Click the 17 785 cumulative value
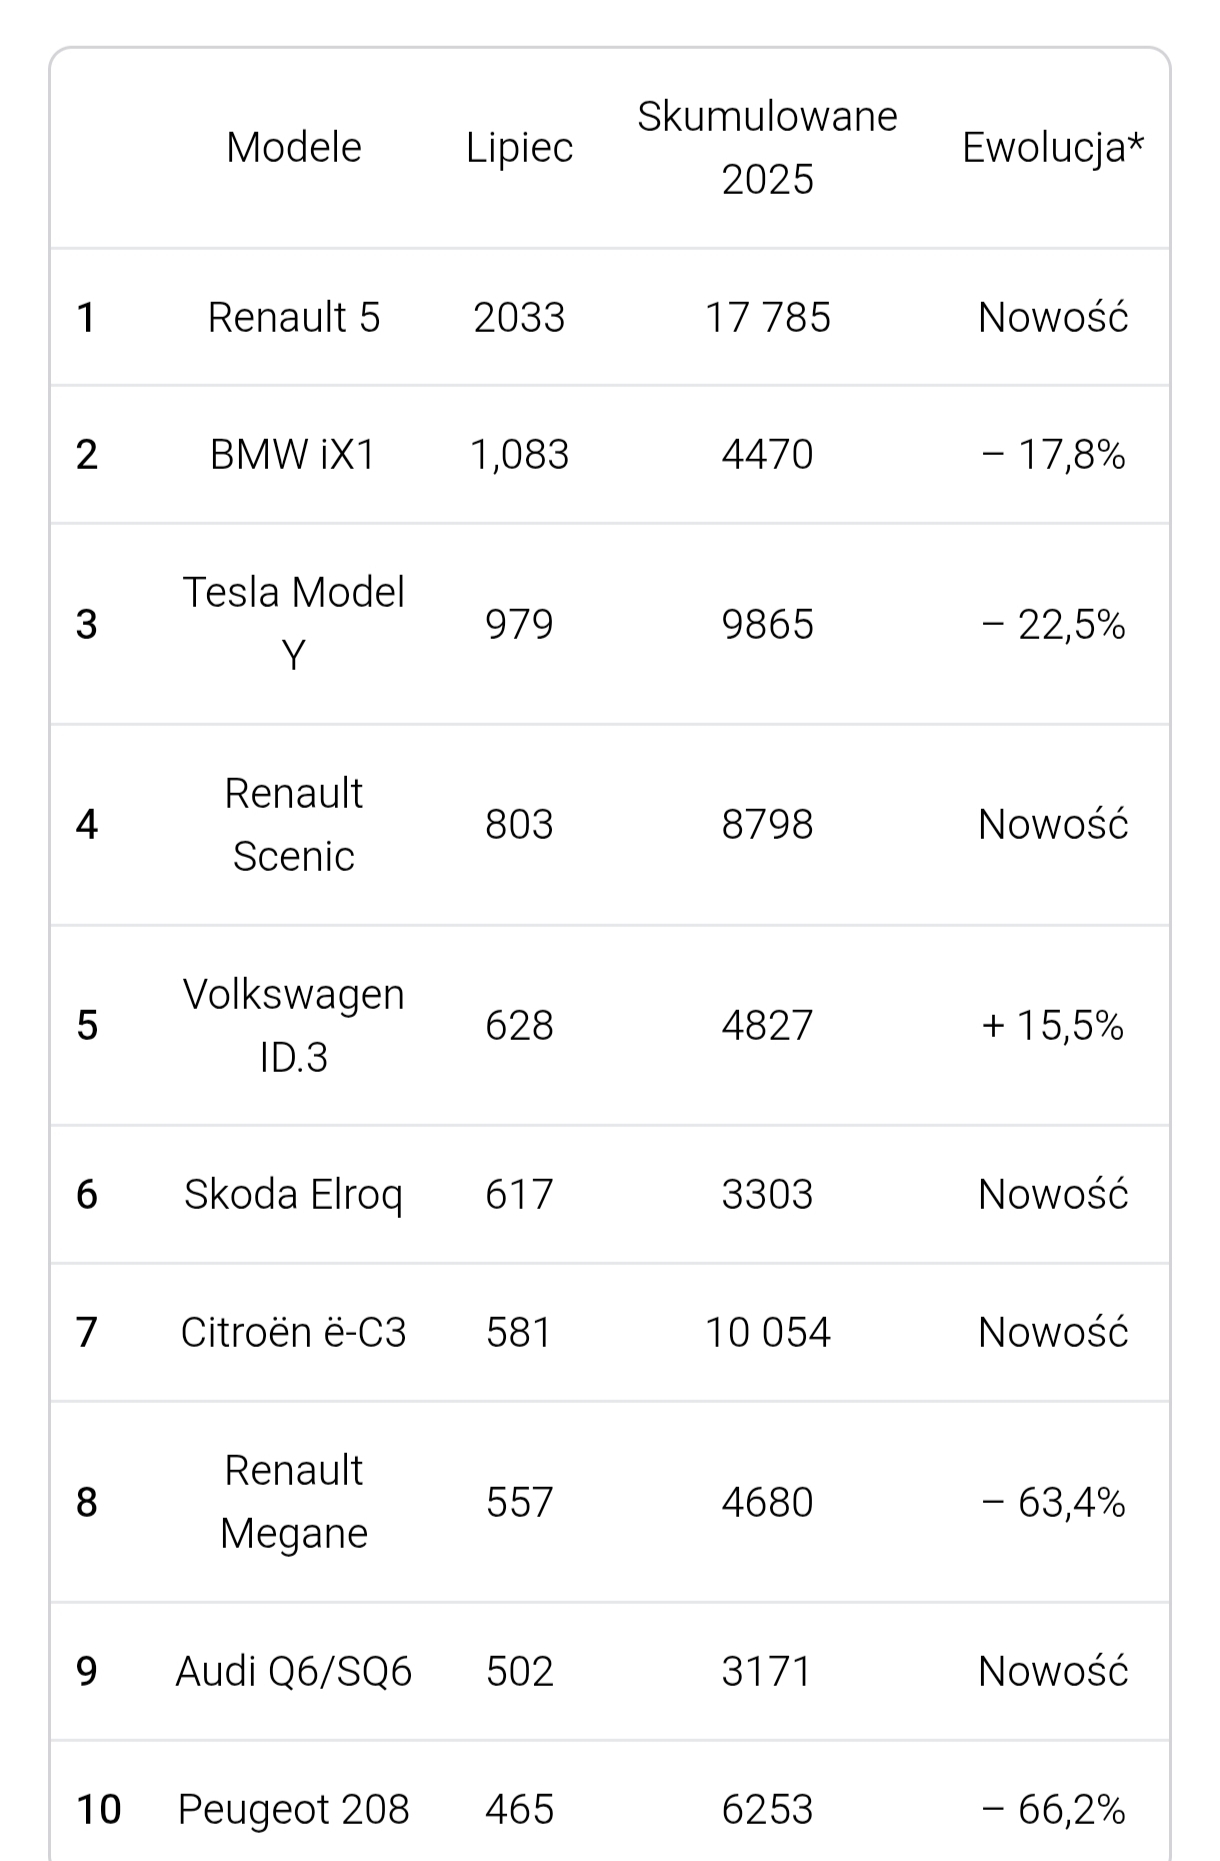 [767, 318]
